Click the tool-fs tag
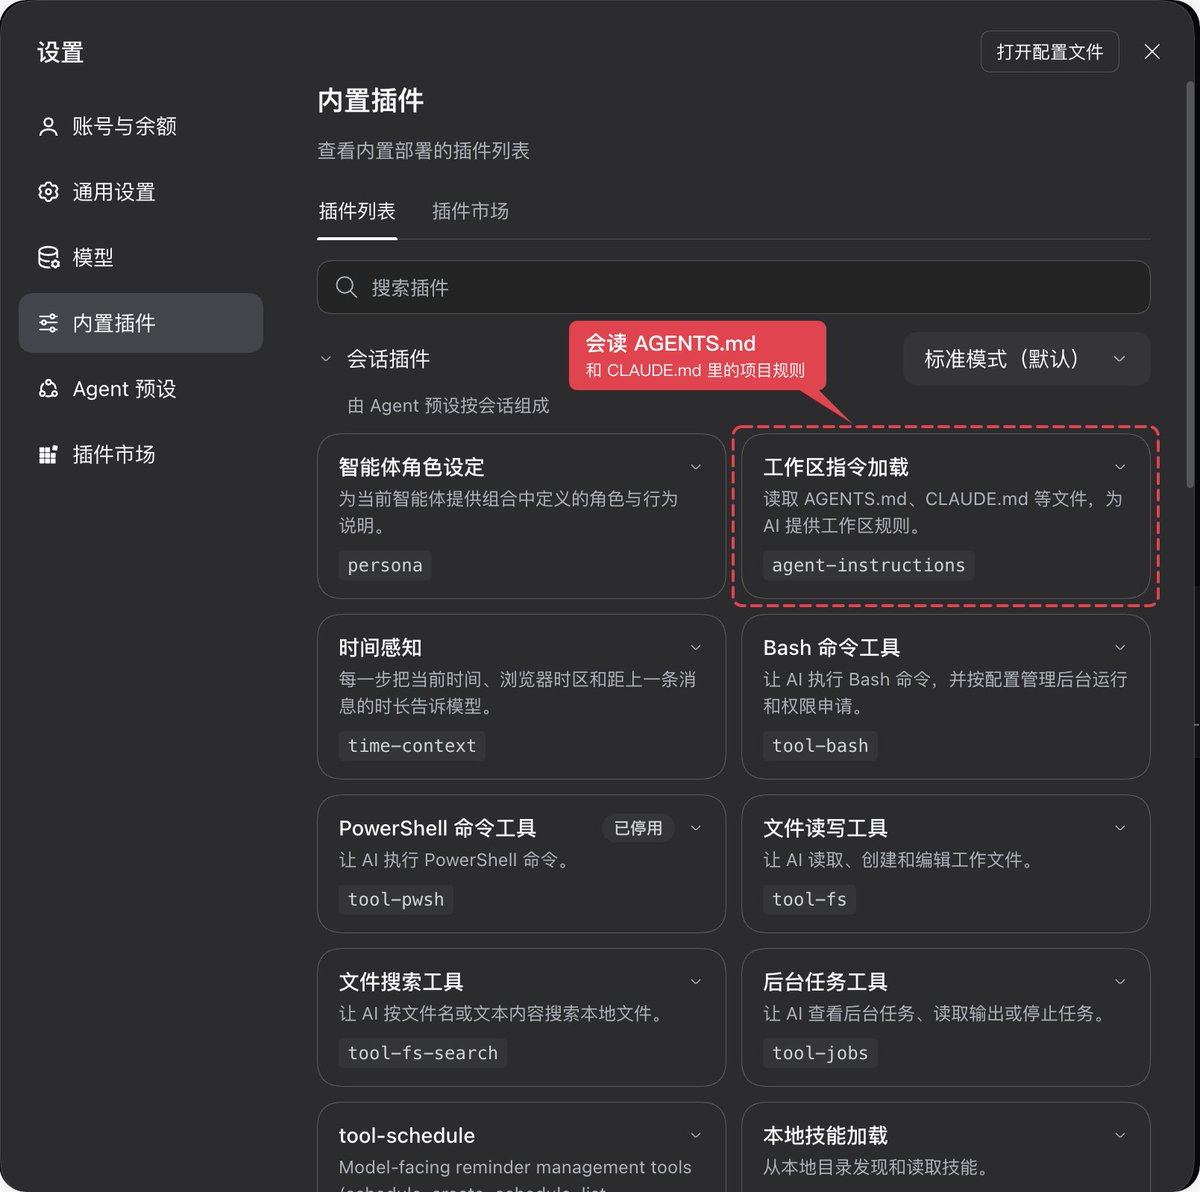The width and height of the screenshot is (1200, 1192). coord(809,899)
